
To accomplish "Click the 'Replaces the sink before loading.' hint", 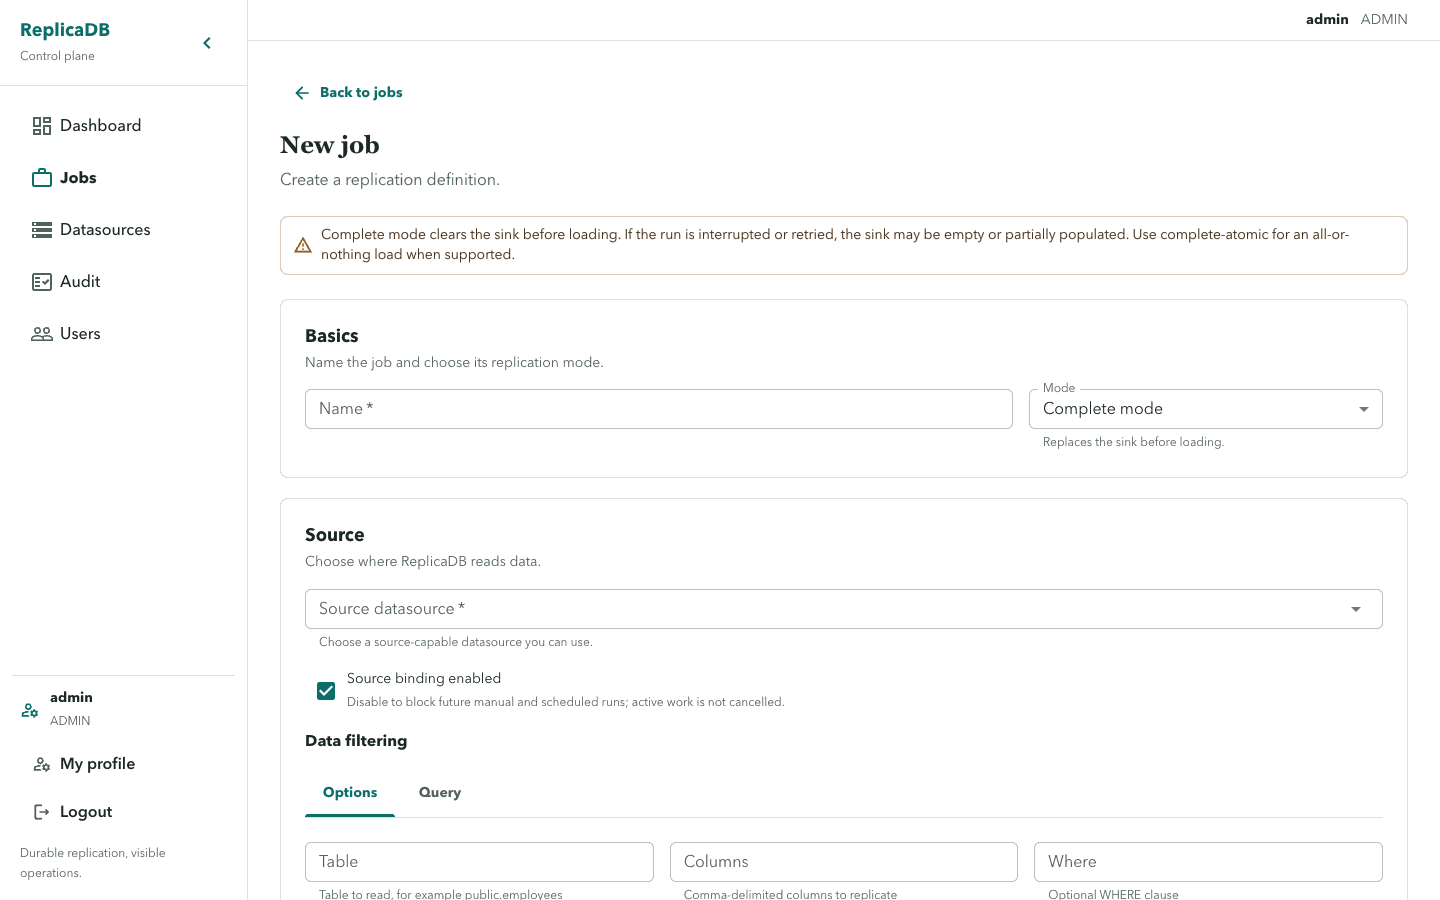I will (x=1133, y=442).
